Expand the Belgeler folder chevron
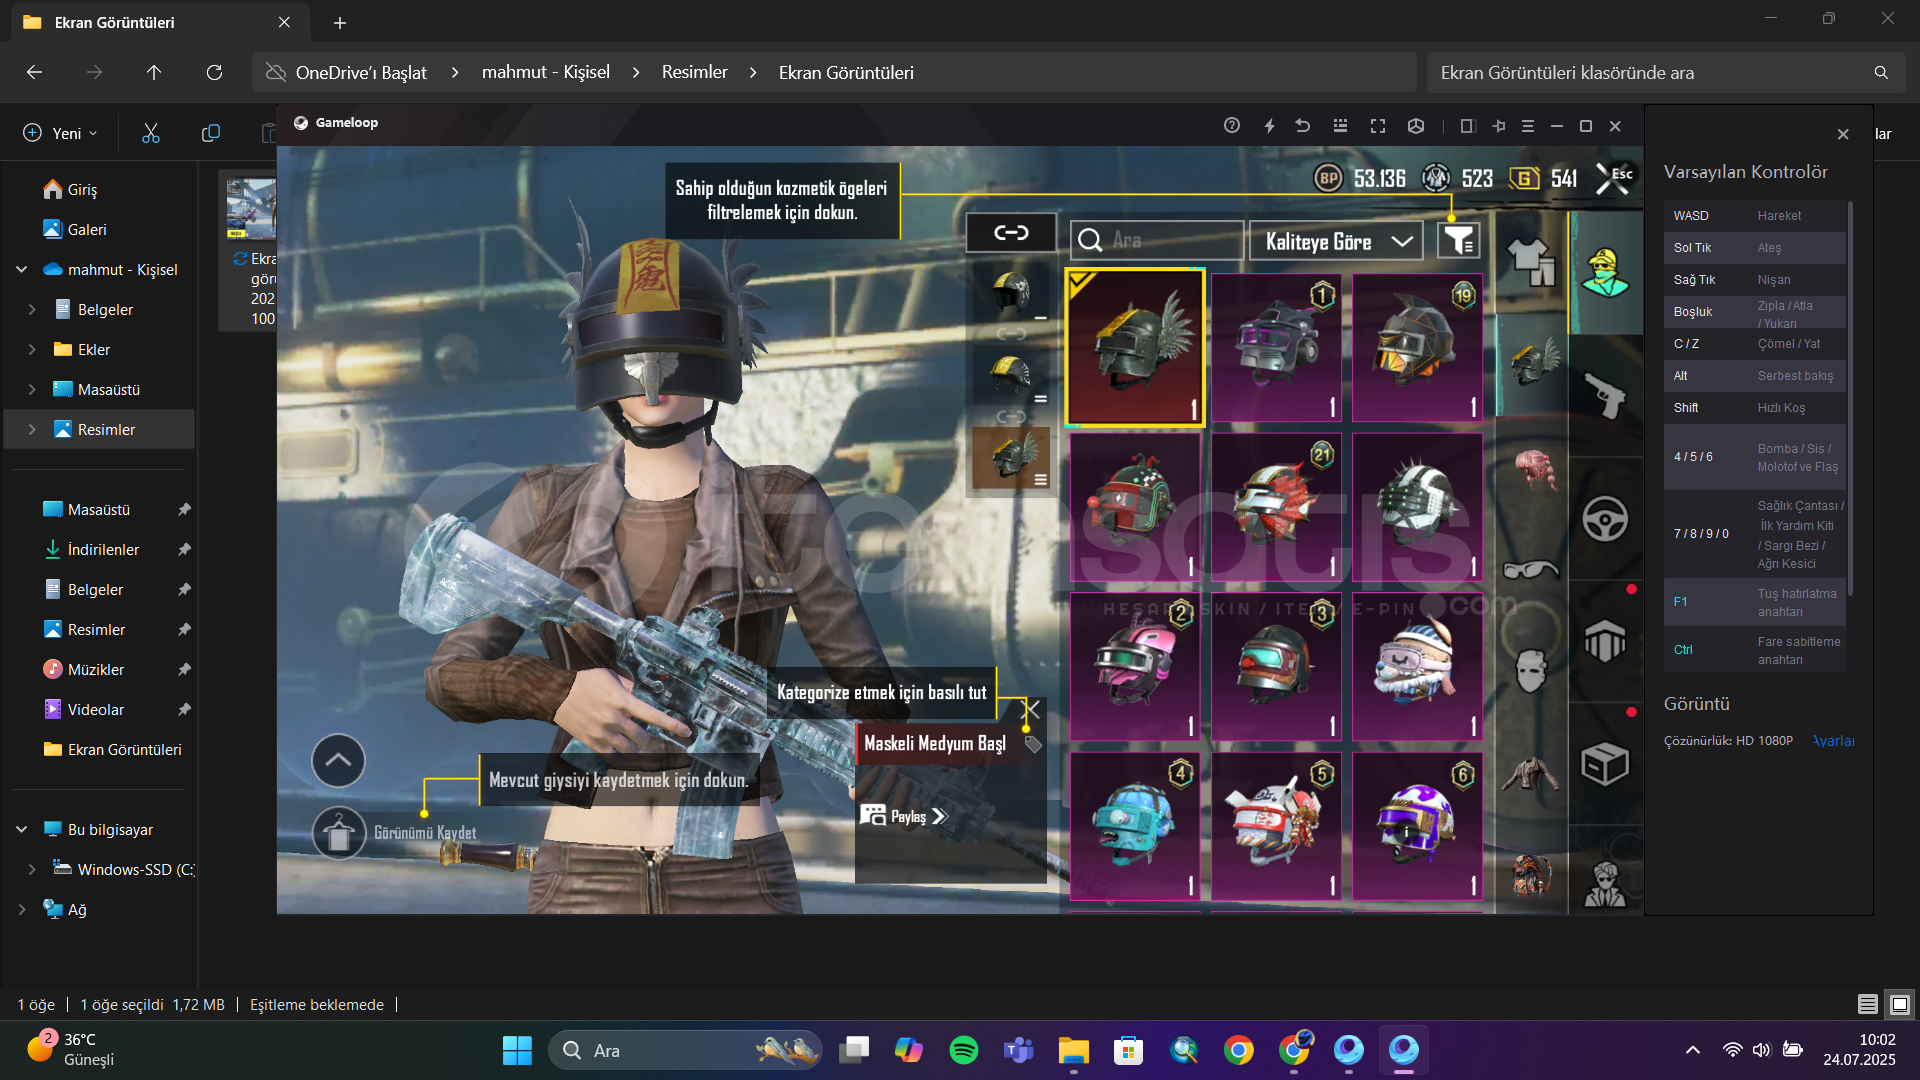The width and height of the screenshot is (1920, 1080). point(31,310)
